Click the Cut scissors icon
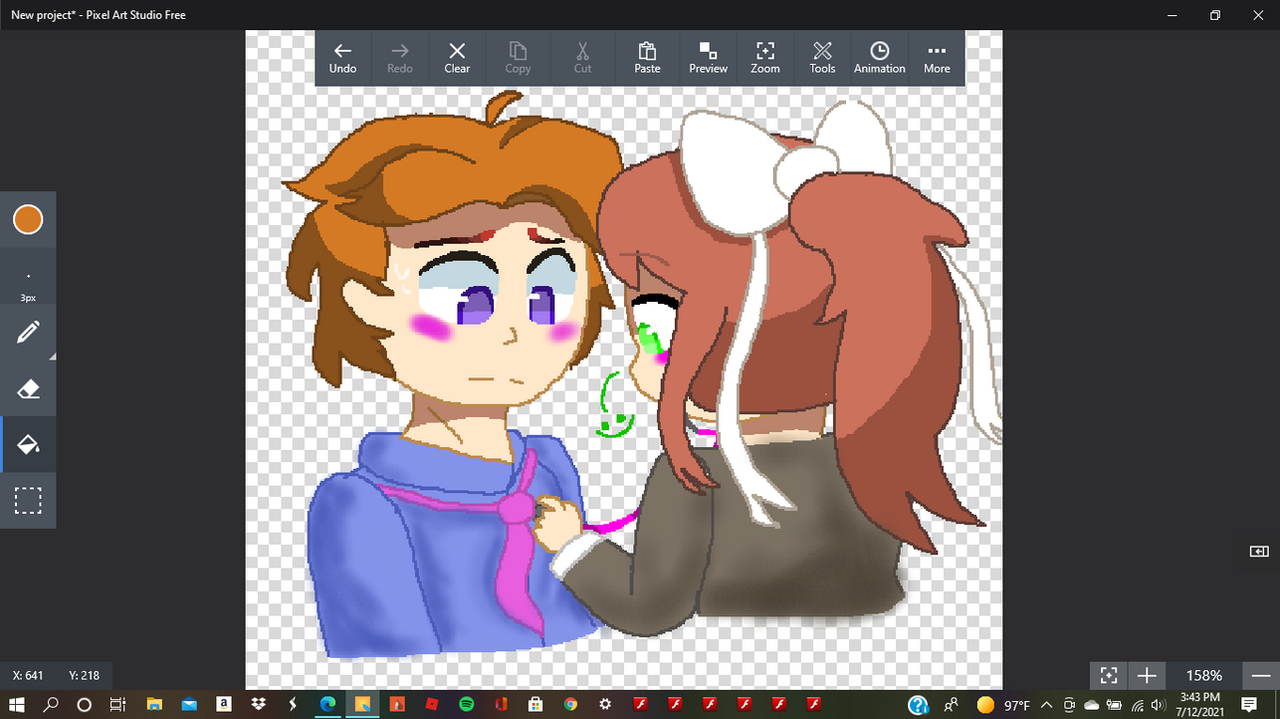 pos(583,58)
